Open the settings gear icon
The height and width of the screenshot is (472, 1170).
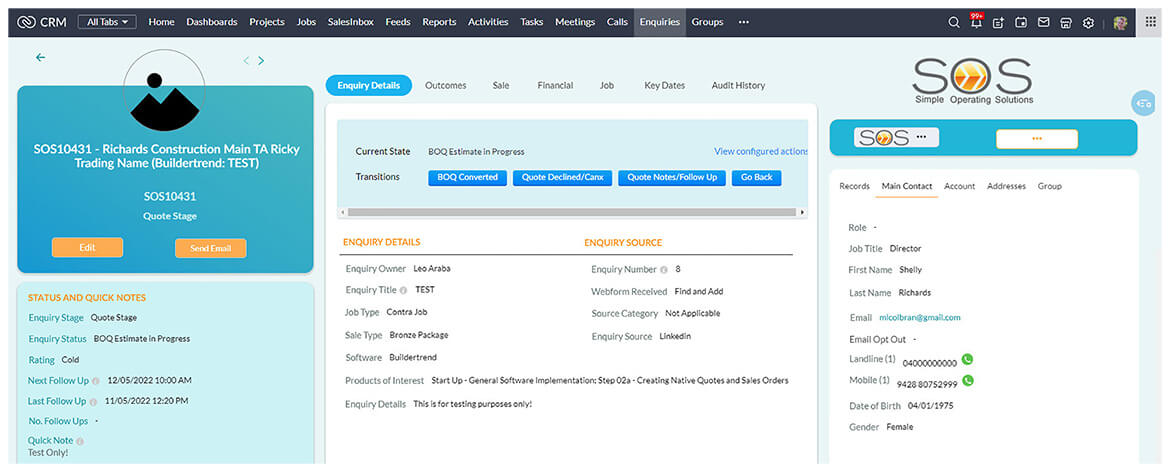tap(1089, 22)
